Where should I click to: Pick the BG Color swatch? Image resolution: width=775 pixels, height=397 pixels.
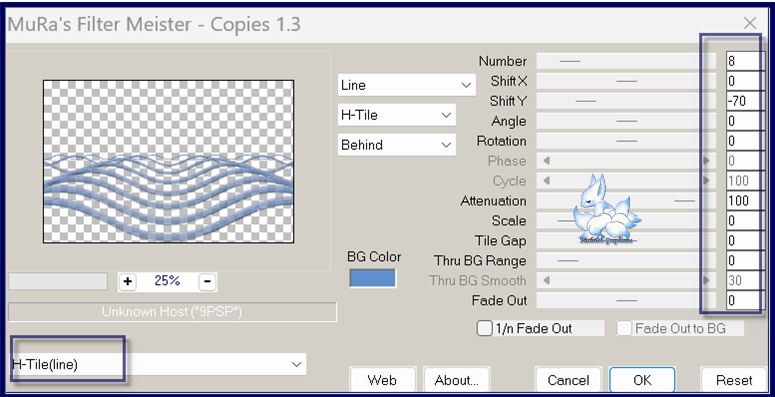pos(373,278)
